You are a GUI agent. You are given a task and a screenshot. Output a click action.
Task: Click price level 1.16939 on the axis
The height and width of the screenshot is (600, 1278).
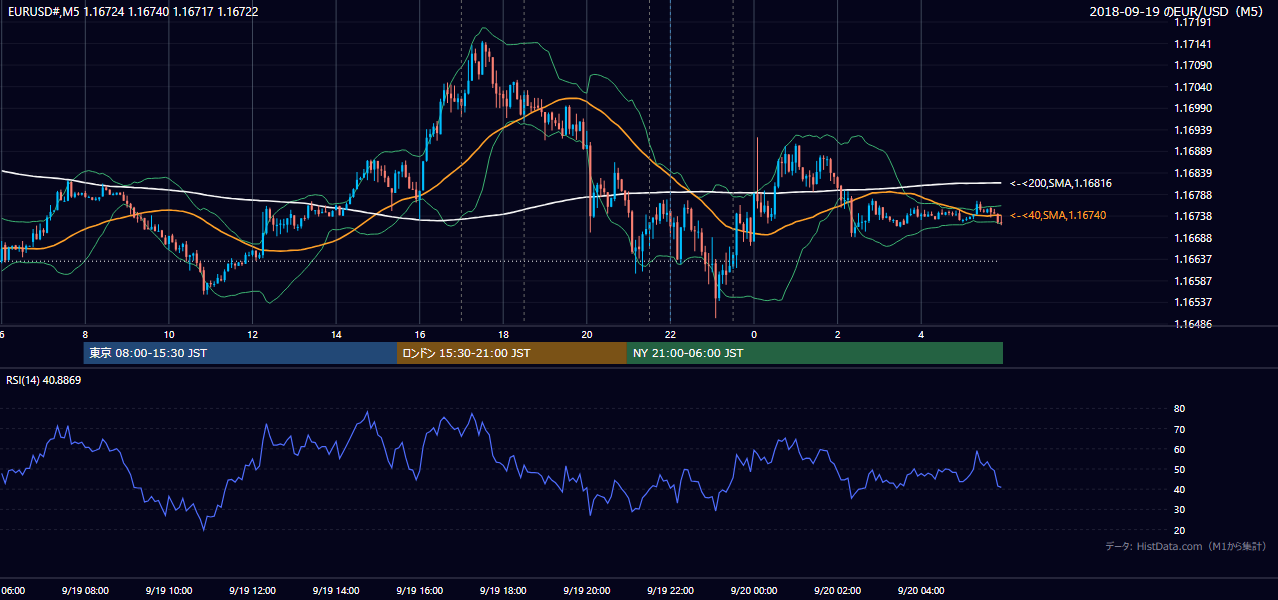tap(1194, 130)
